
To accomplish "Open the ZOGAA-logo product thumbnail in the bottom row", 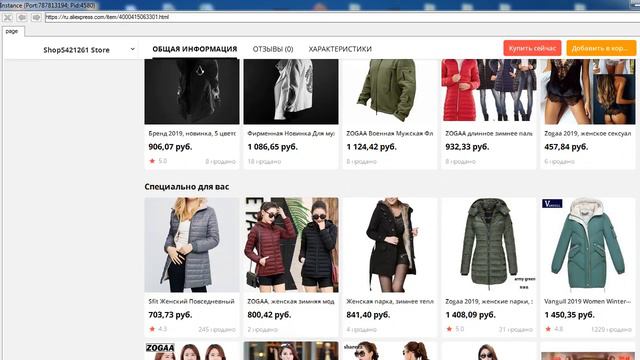I will pos(192,351).
